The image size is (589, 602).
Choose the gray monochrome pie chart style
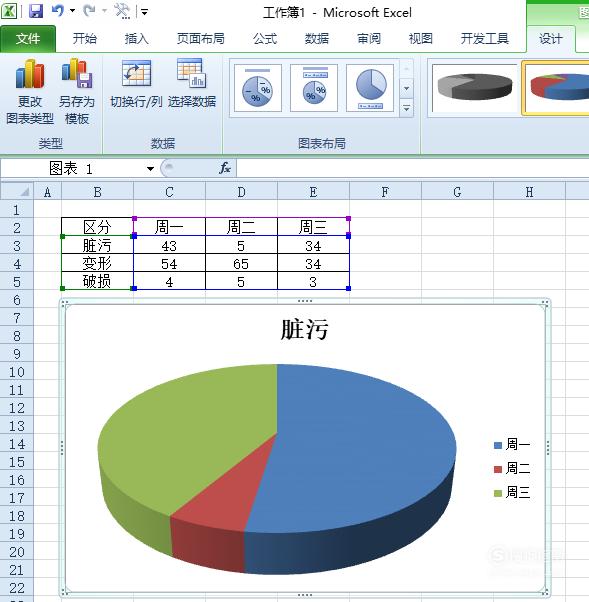tap(475, 88)
